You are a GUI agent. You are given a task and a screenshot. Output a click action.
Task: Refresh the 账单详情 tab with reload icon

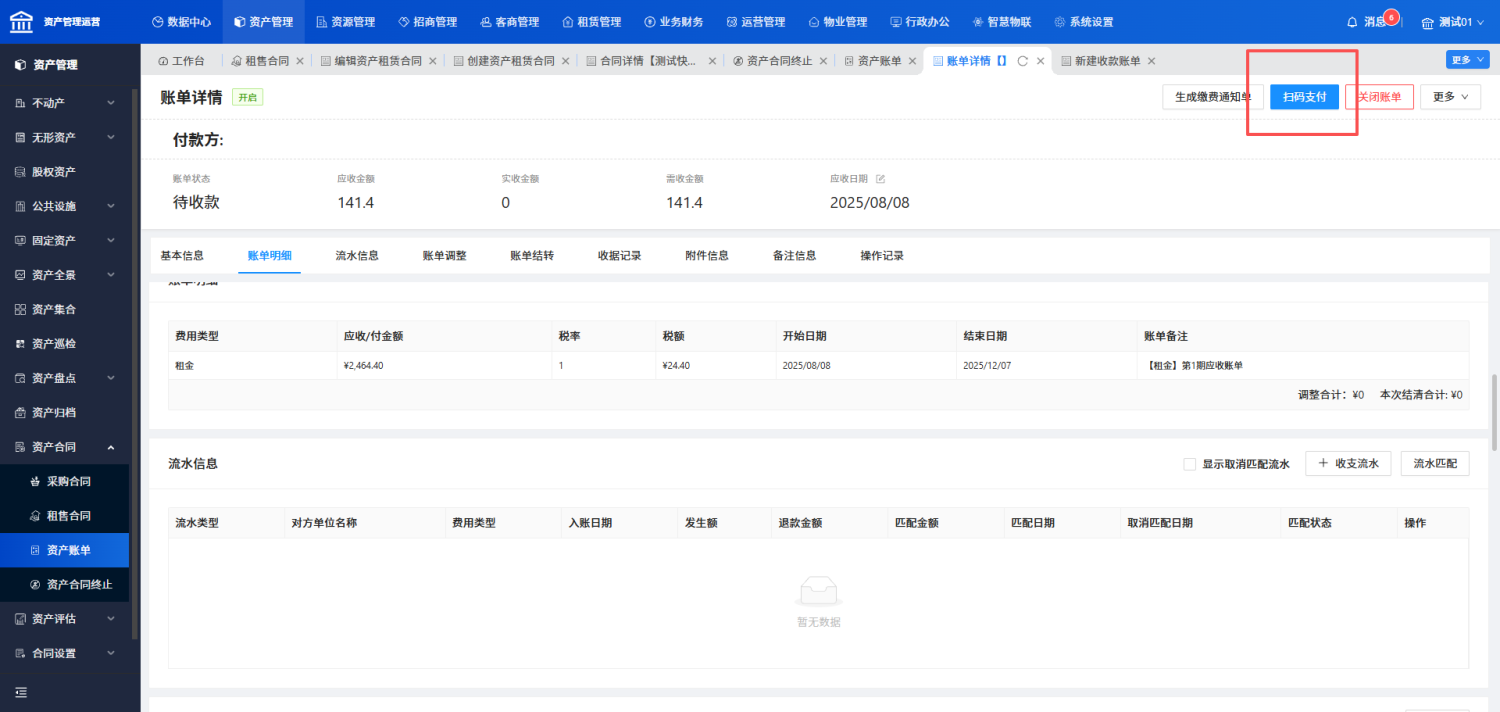[1022, 61]
